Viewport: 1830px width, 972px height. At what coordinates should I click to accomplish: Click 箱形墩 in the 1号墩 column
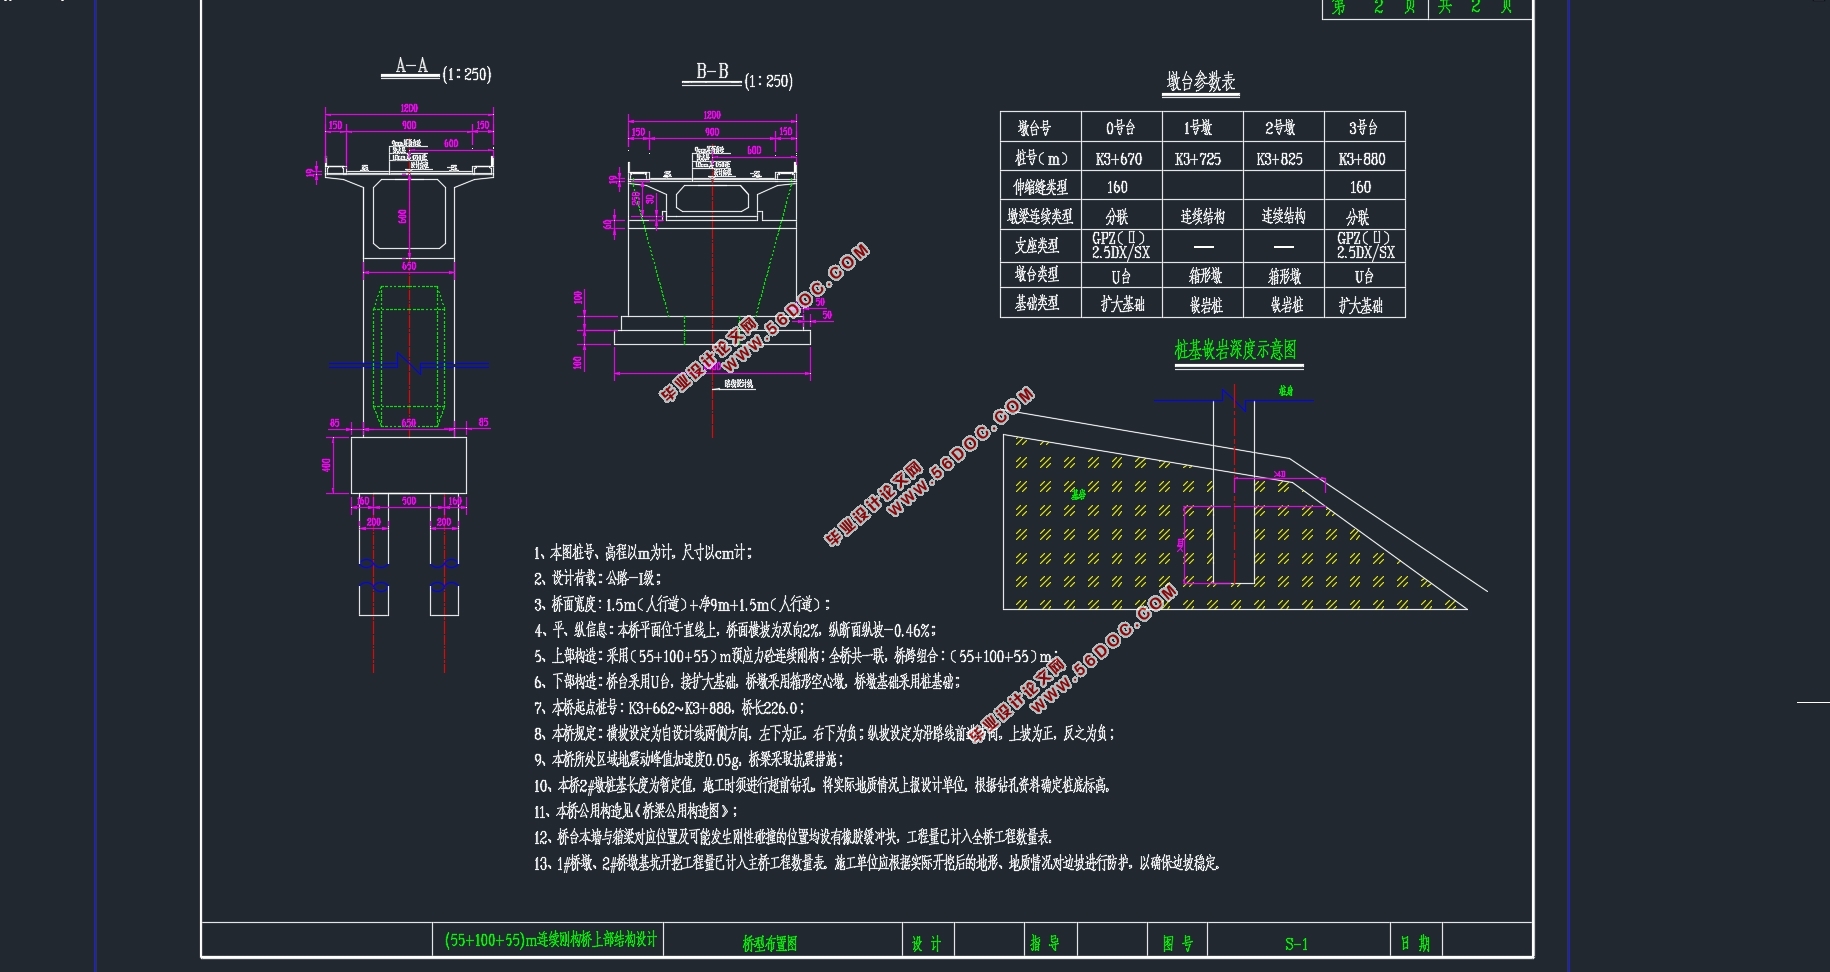[x=1205, y=276]
